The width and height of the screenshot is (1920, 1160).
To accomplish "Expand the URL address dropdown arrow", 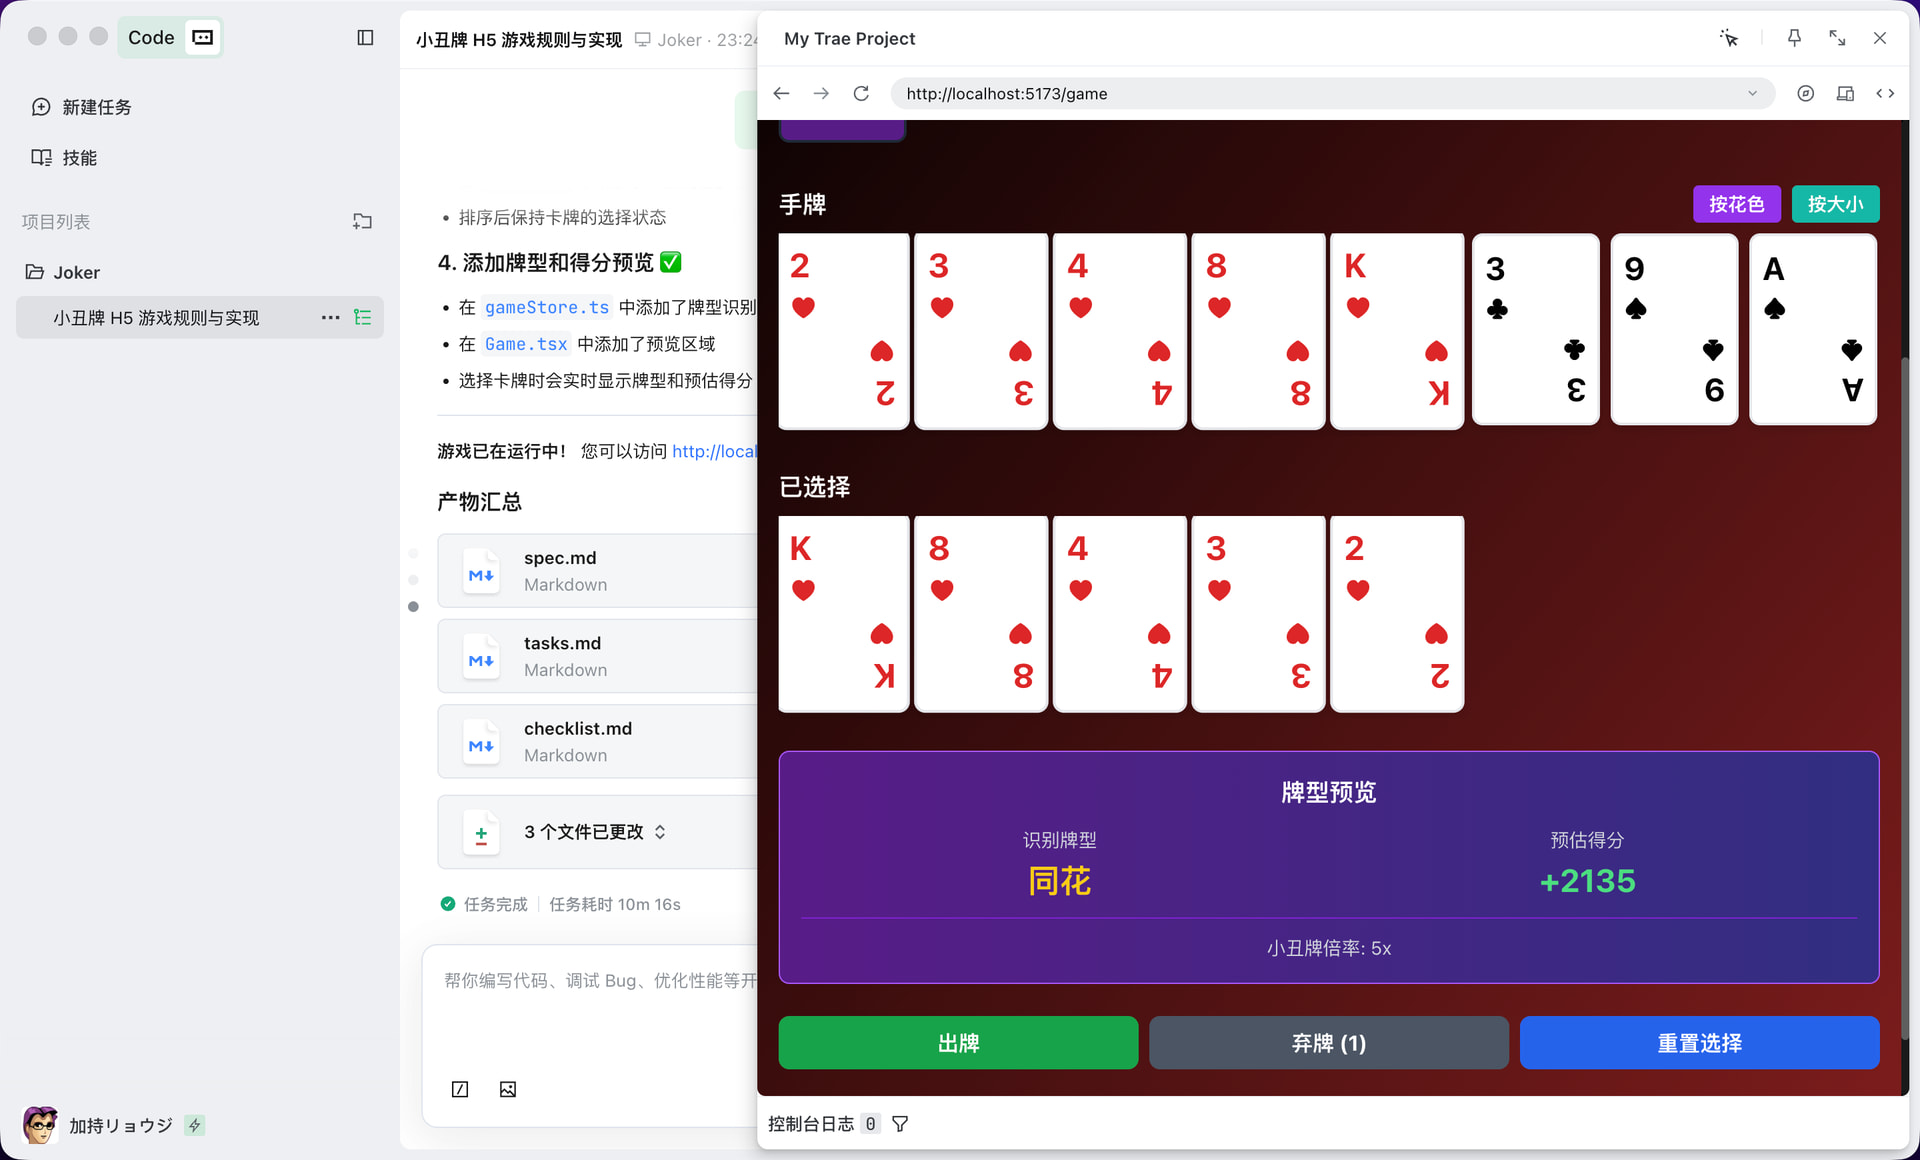I will [1752, 93].
